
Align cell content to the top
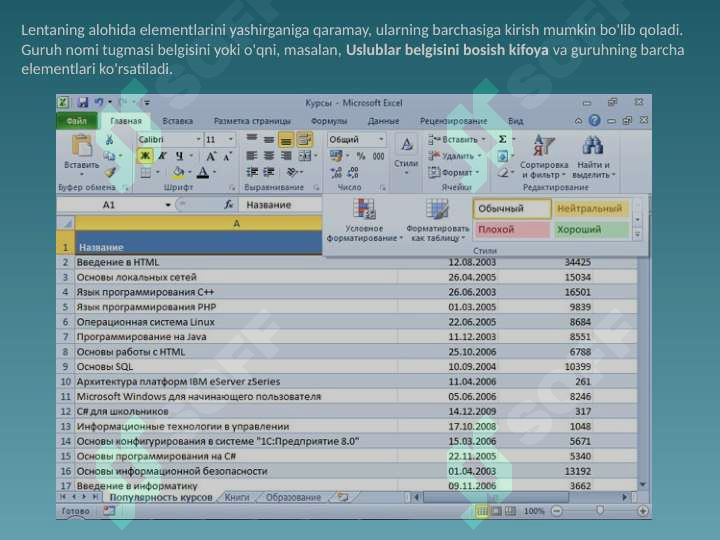point(251,139)
